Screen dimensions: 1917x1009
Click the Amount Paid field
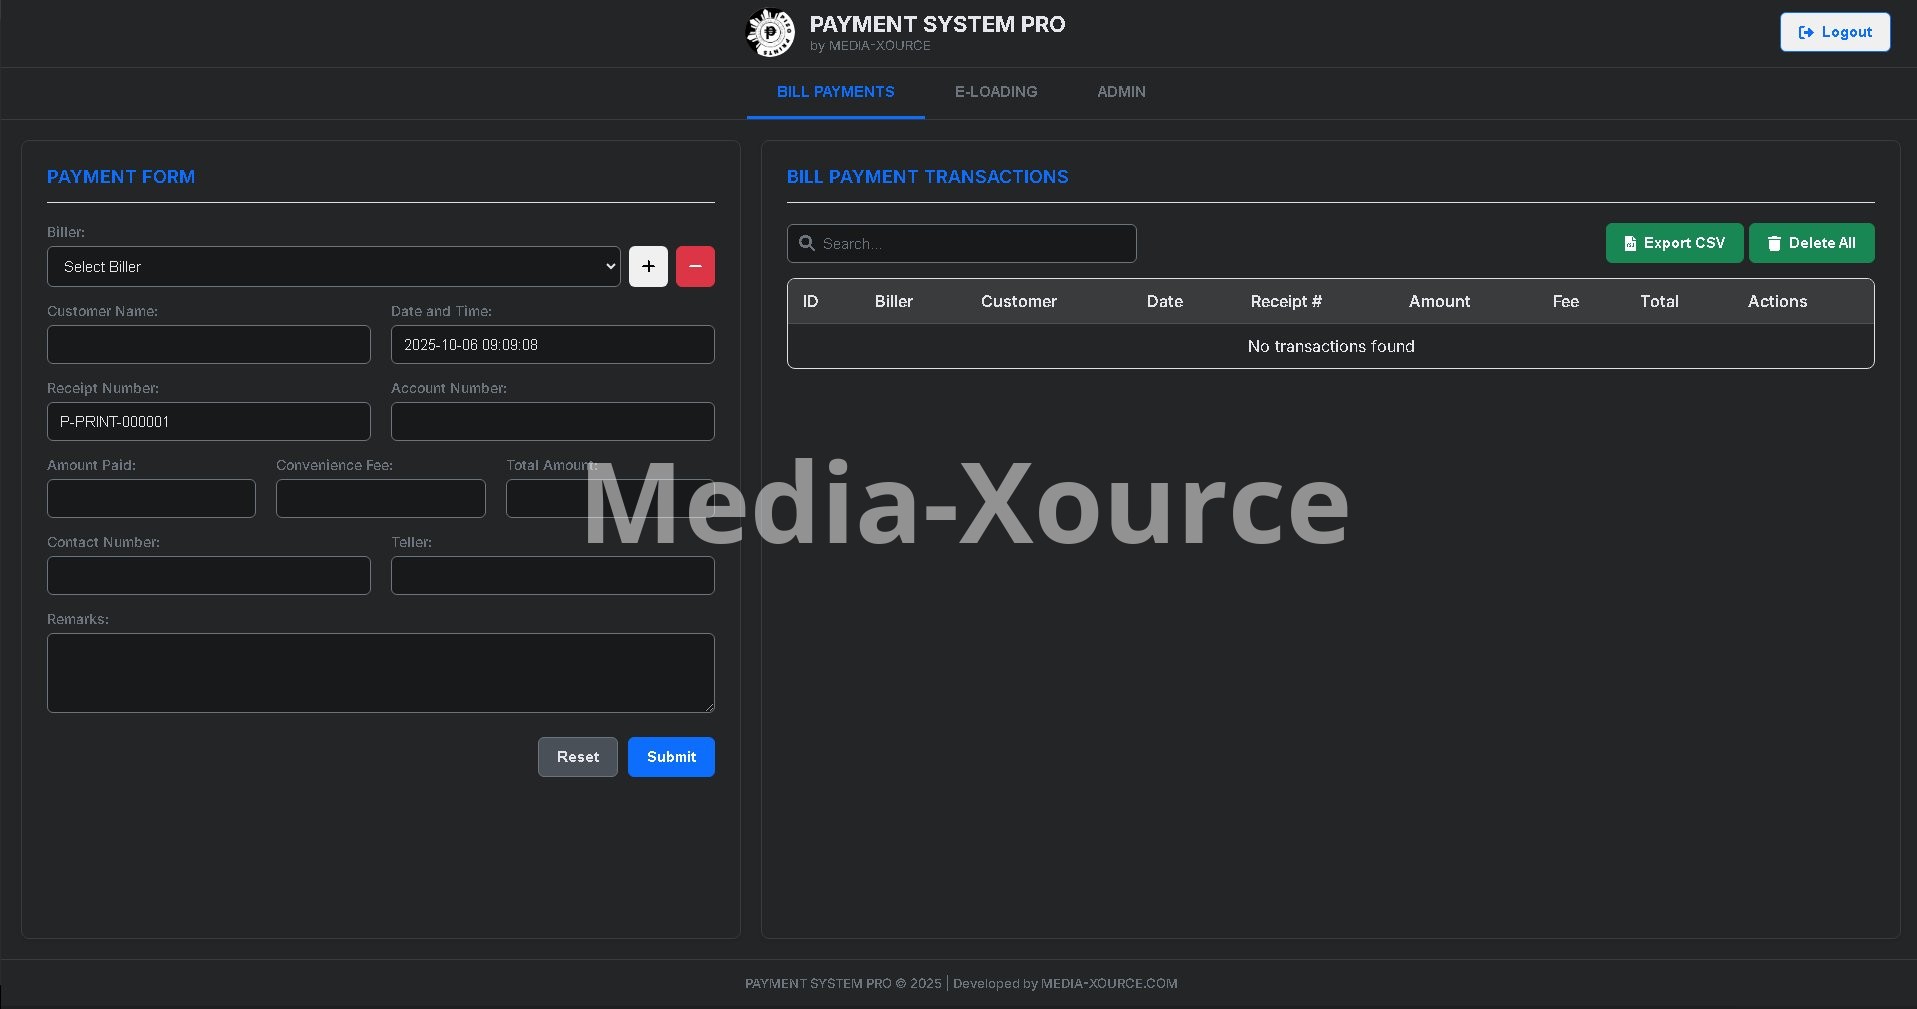[x=151, y=499]
